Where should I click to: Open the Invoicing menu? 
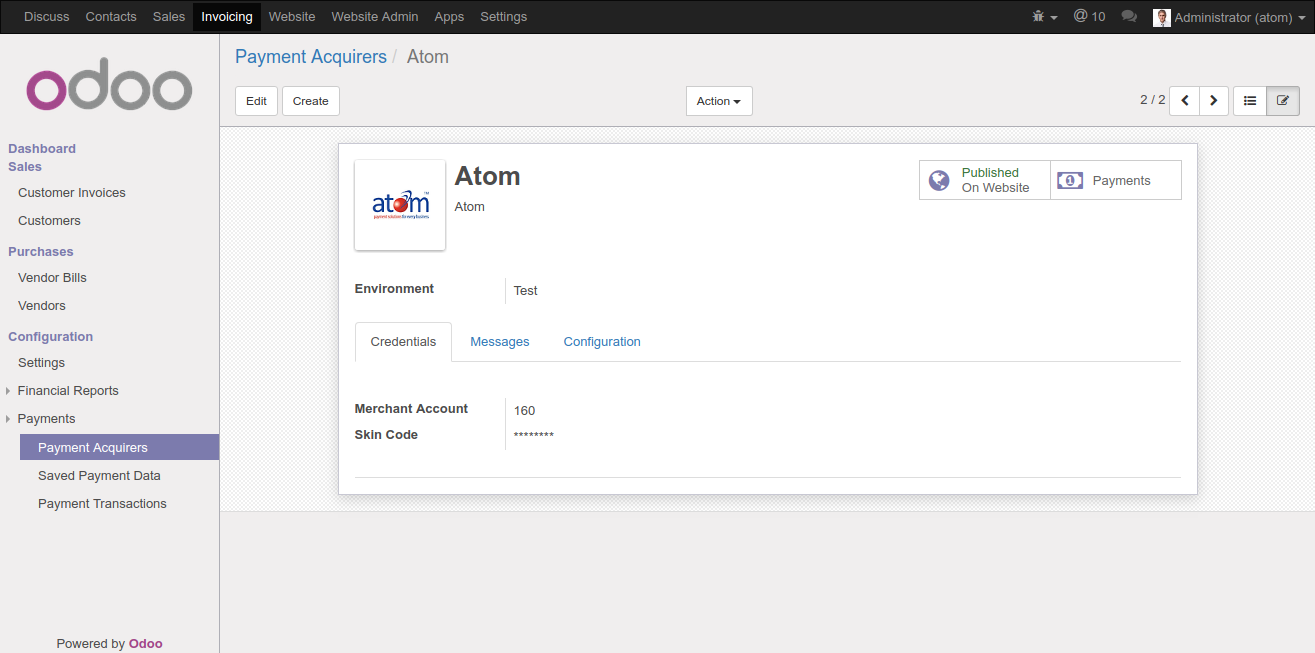[x=227, y=17]
